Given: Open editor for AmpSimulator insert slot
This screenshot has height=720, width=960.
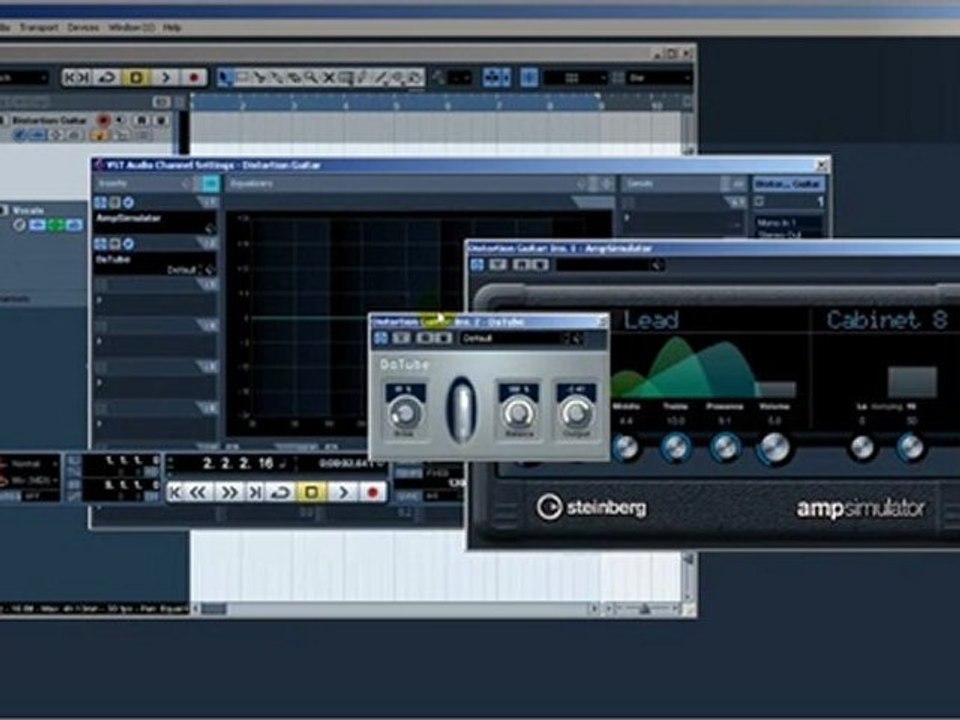Looking at the screenshot, I should coord(129,202).
